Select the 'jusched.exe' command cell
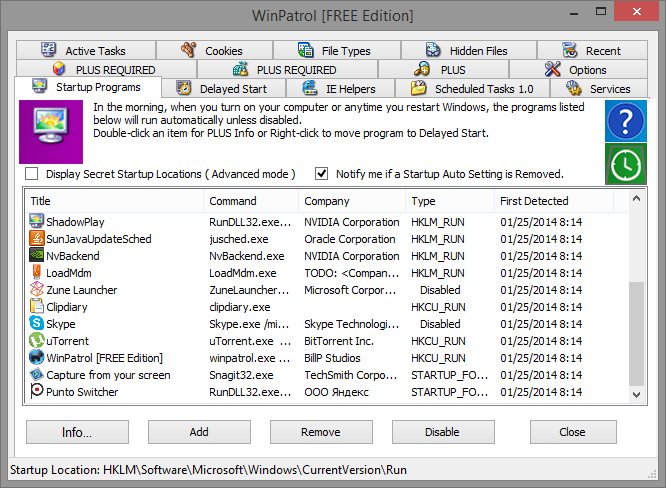 coord(239,239)
